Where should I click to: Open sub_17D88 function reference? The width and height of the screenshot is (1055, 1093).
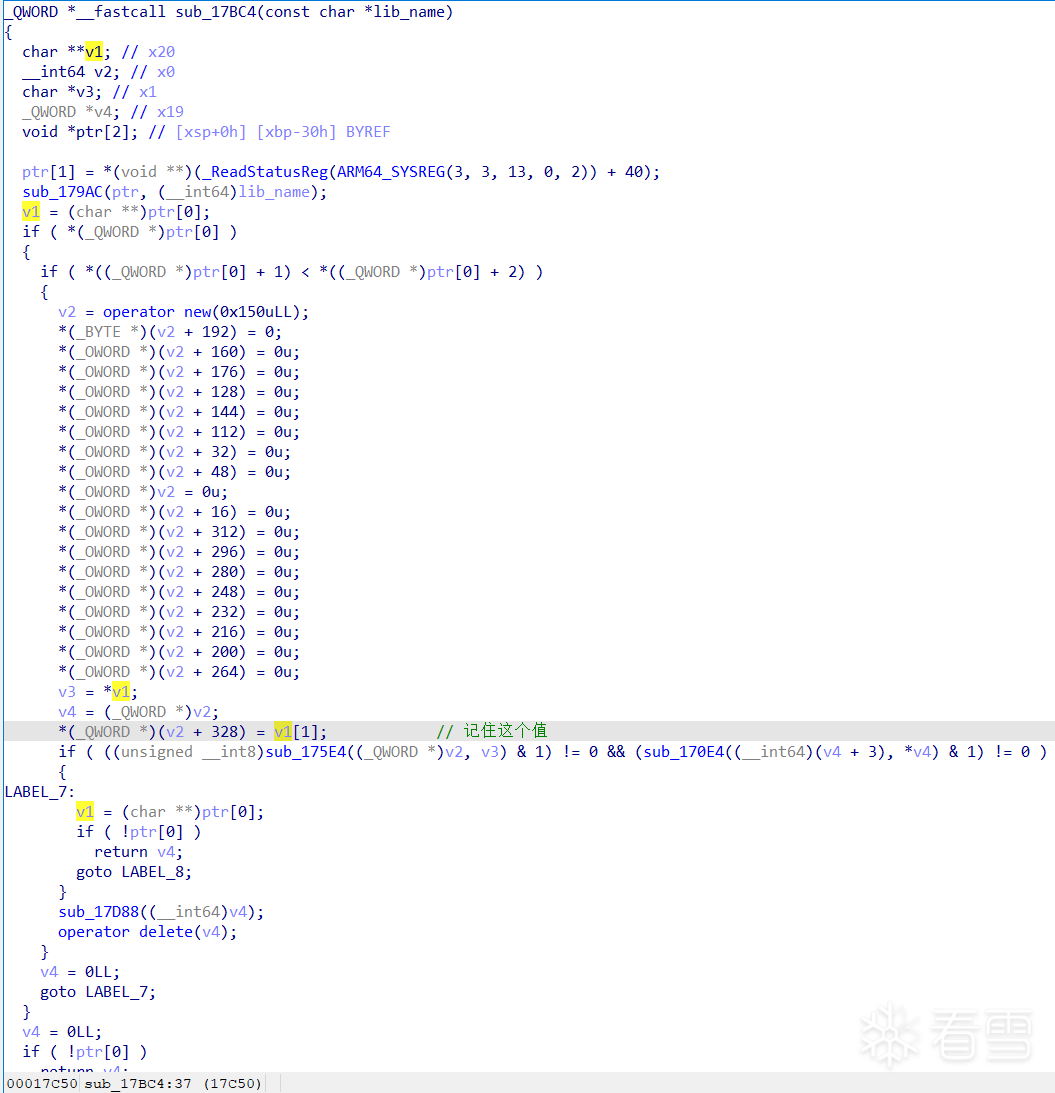tap(99, 912)
